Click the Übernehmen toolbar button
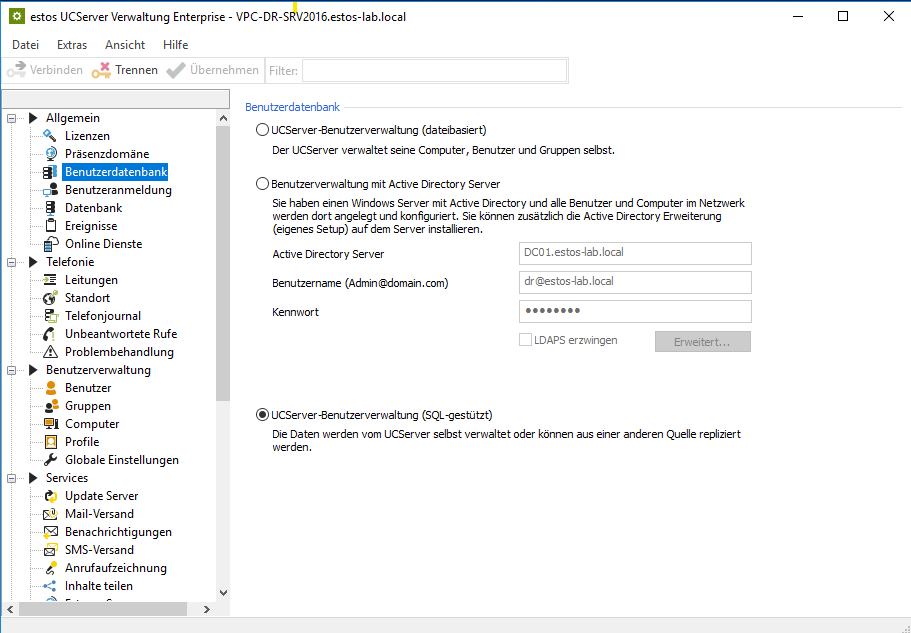 [x=212, y=70]
